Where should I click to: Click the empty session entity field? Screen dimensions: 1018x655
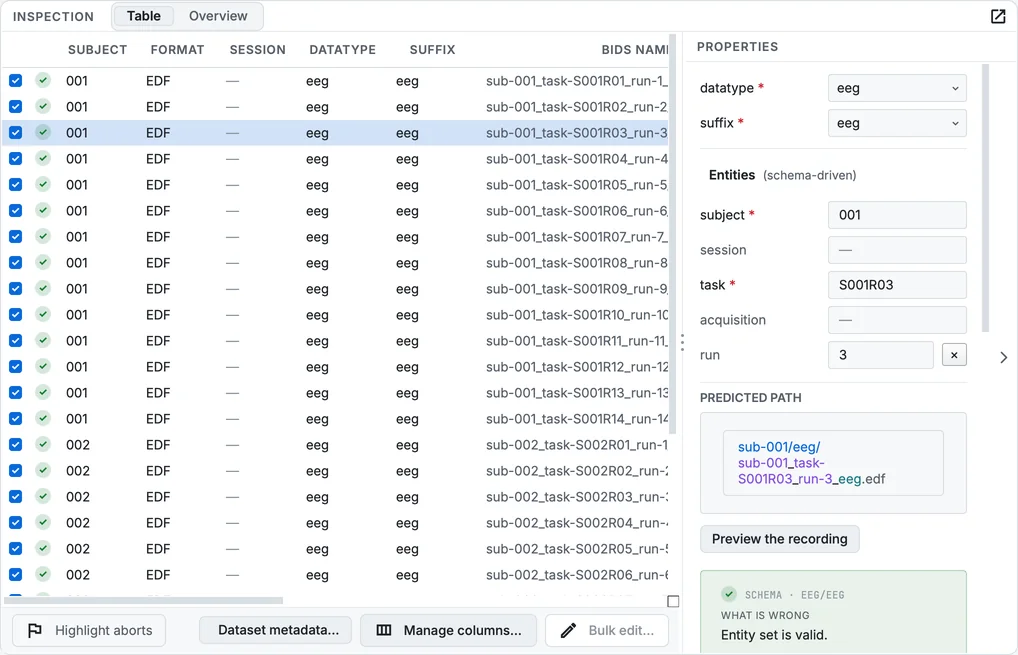pyautogui.click(x=897, y=250)
